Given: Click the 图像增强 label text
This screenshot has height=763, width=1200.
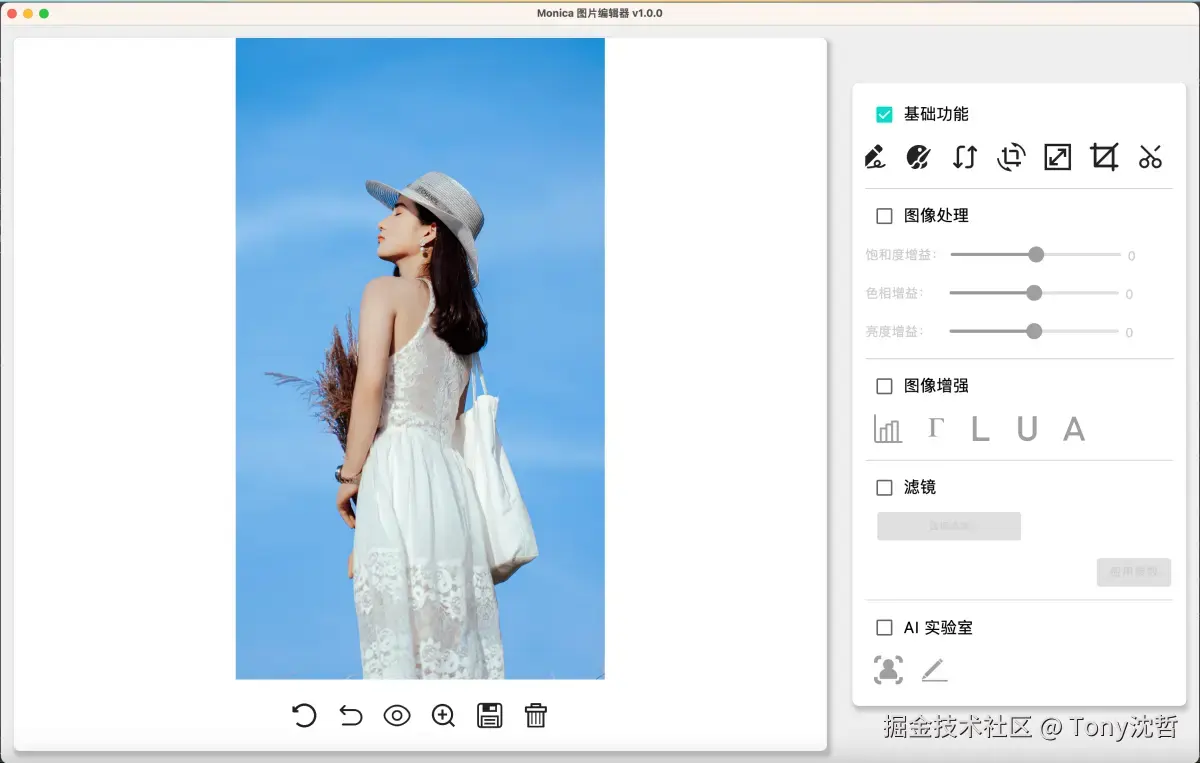Looking at the screenshot, I should [936, 386].
